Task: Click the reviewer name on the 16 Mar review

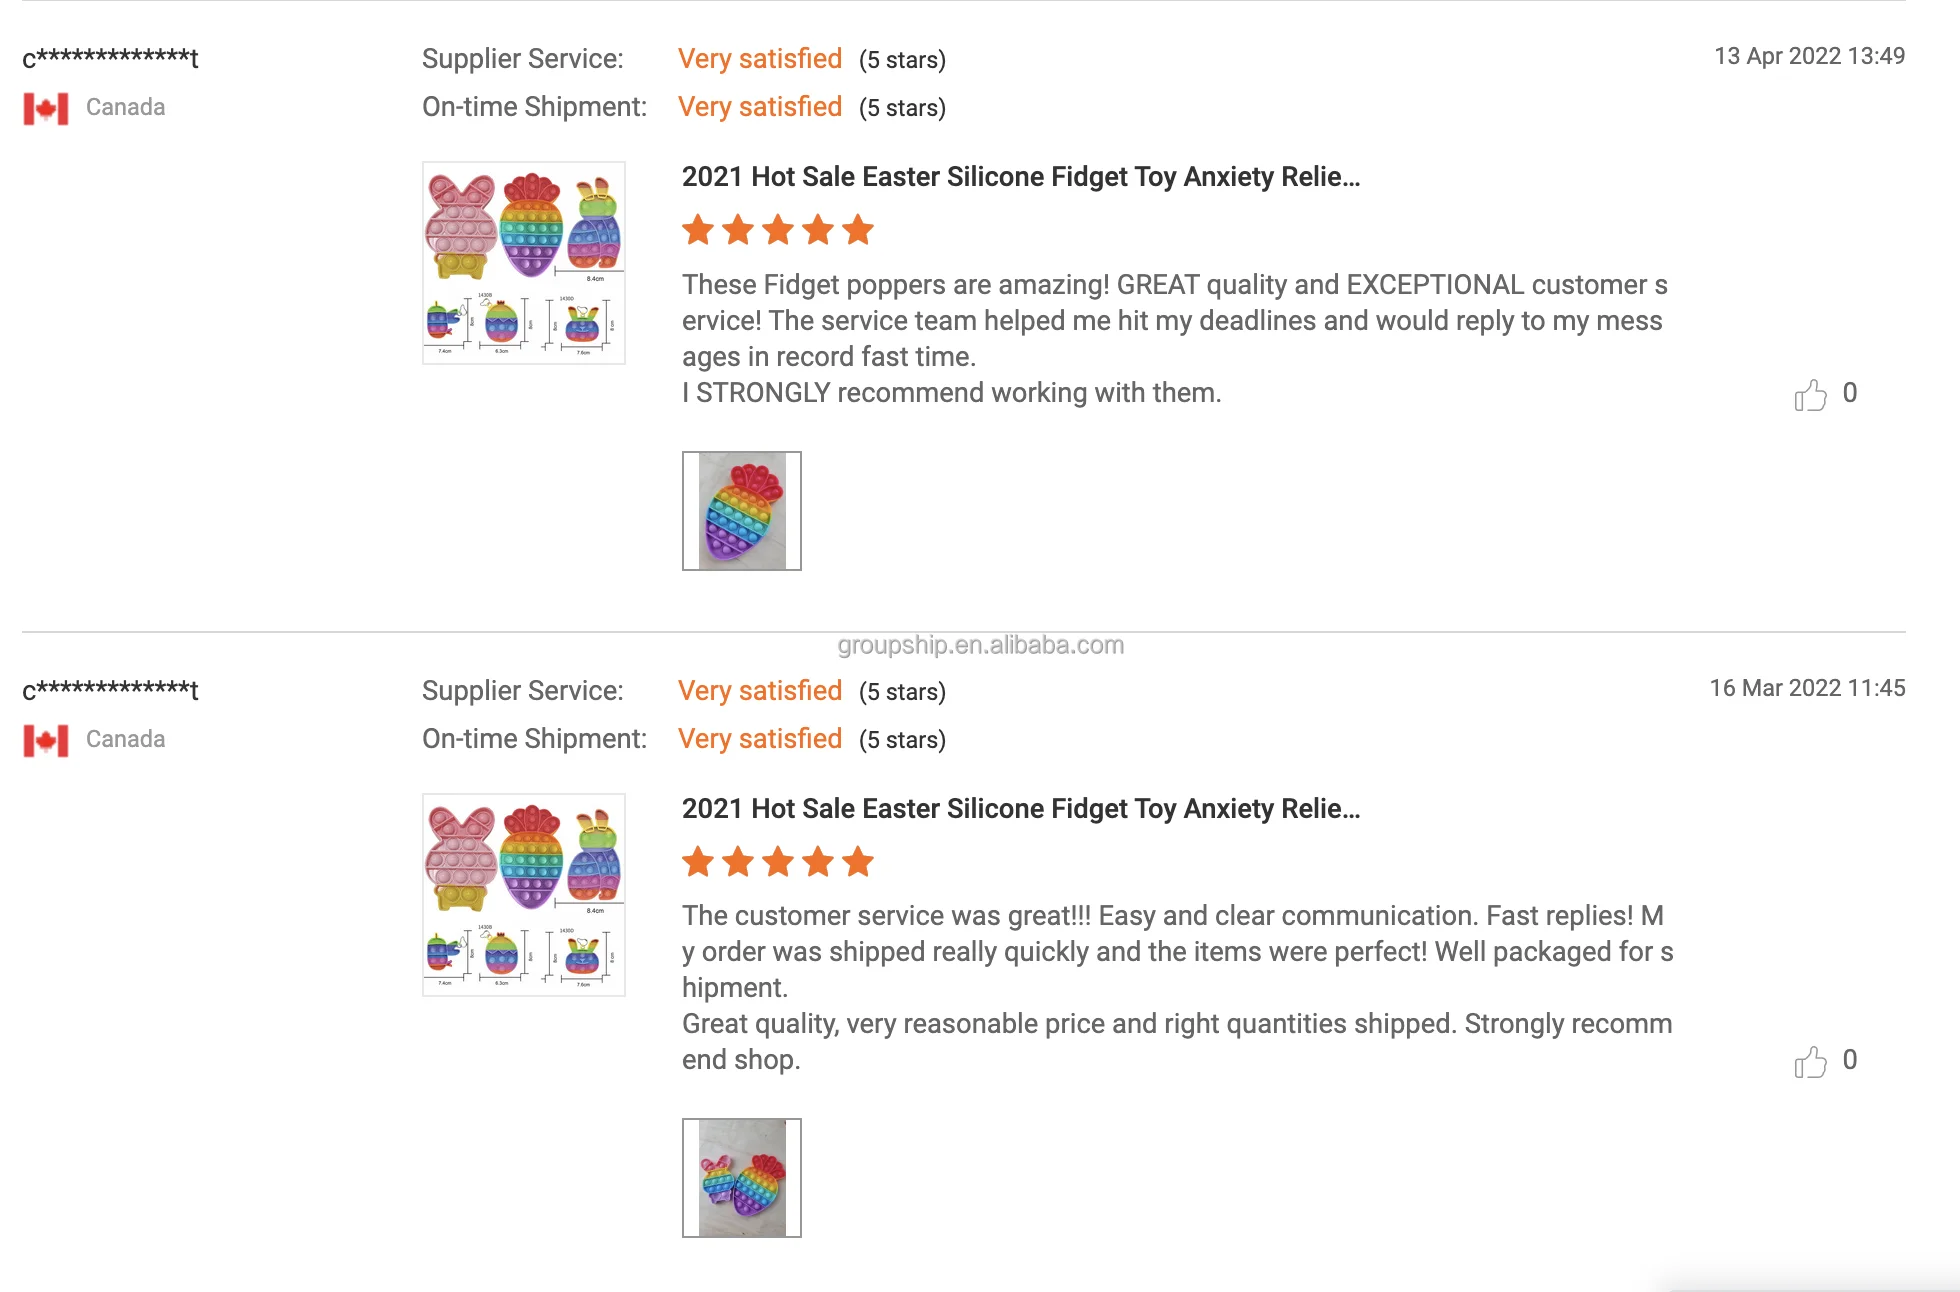Action: click(110, 690)
